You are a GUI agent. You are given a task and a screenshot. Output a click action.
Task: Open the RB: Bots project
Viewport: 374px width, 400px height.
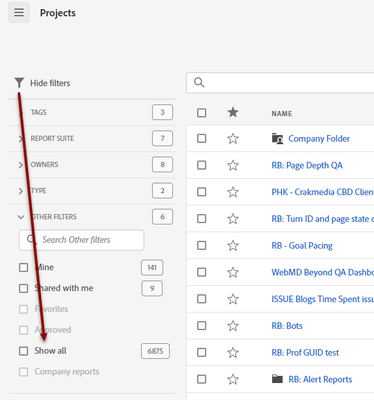(287, 326)
